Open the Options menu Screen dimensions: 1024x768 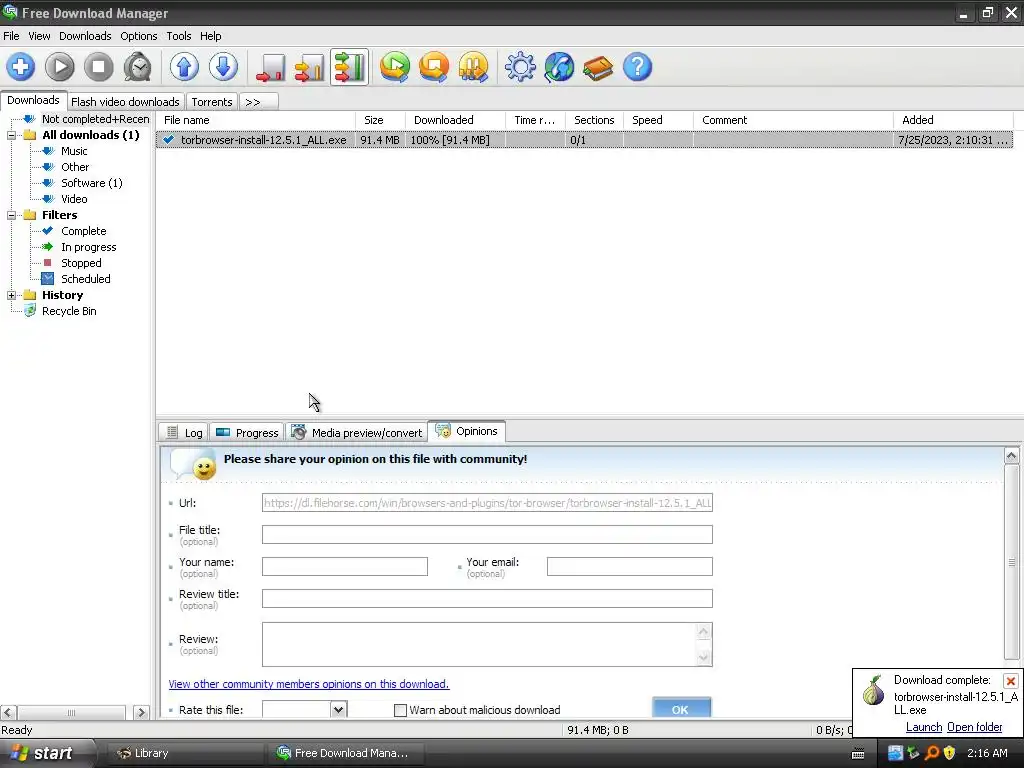coord(138,36)
